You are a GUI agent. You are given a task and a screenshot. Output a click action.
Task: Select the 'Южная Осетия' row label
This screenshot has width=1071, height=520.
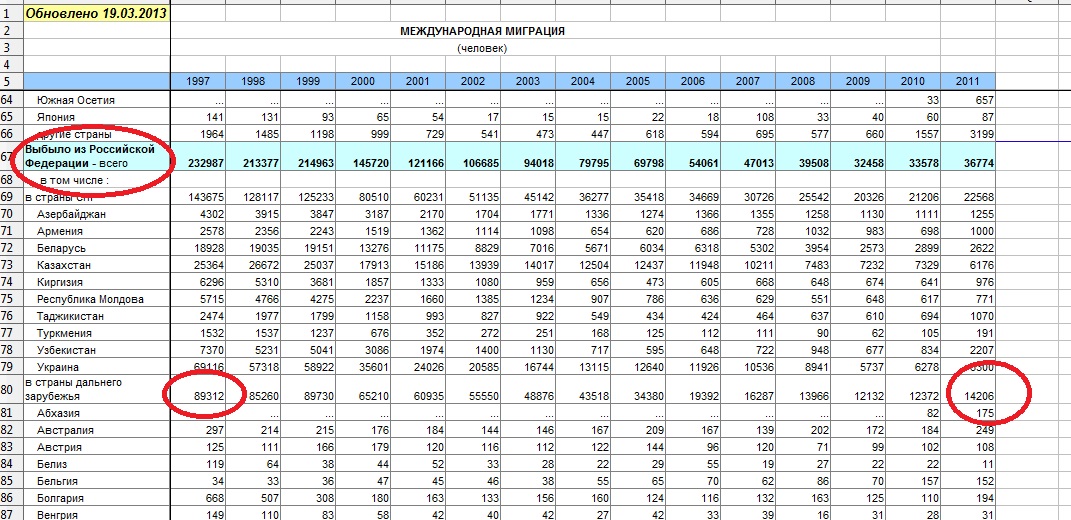[x=76, y=100]
